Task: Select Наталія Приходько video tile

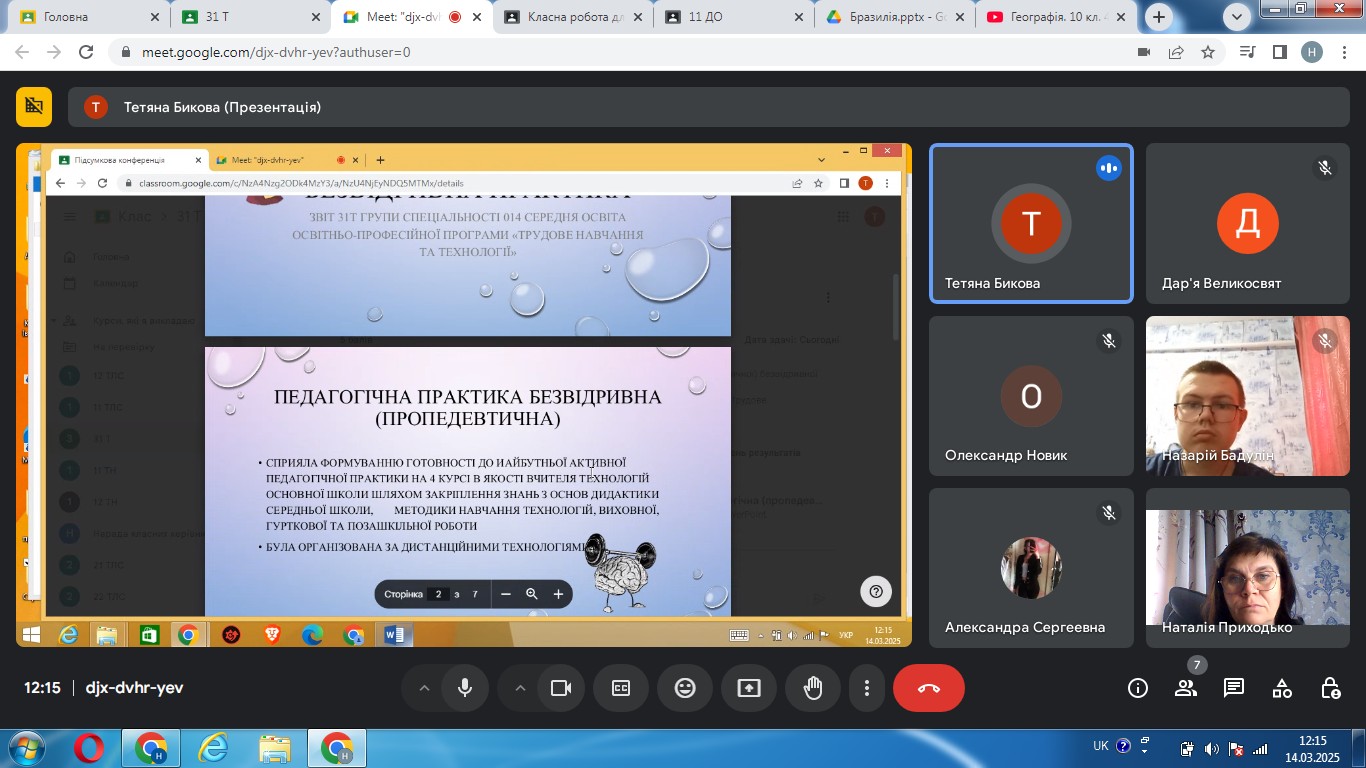Action: tap(1247, 567)
